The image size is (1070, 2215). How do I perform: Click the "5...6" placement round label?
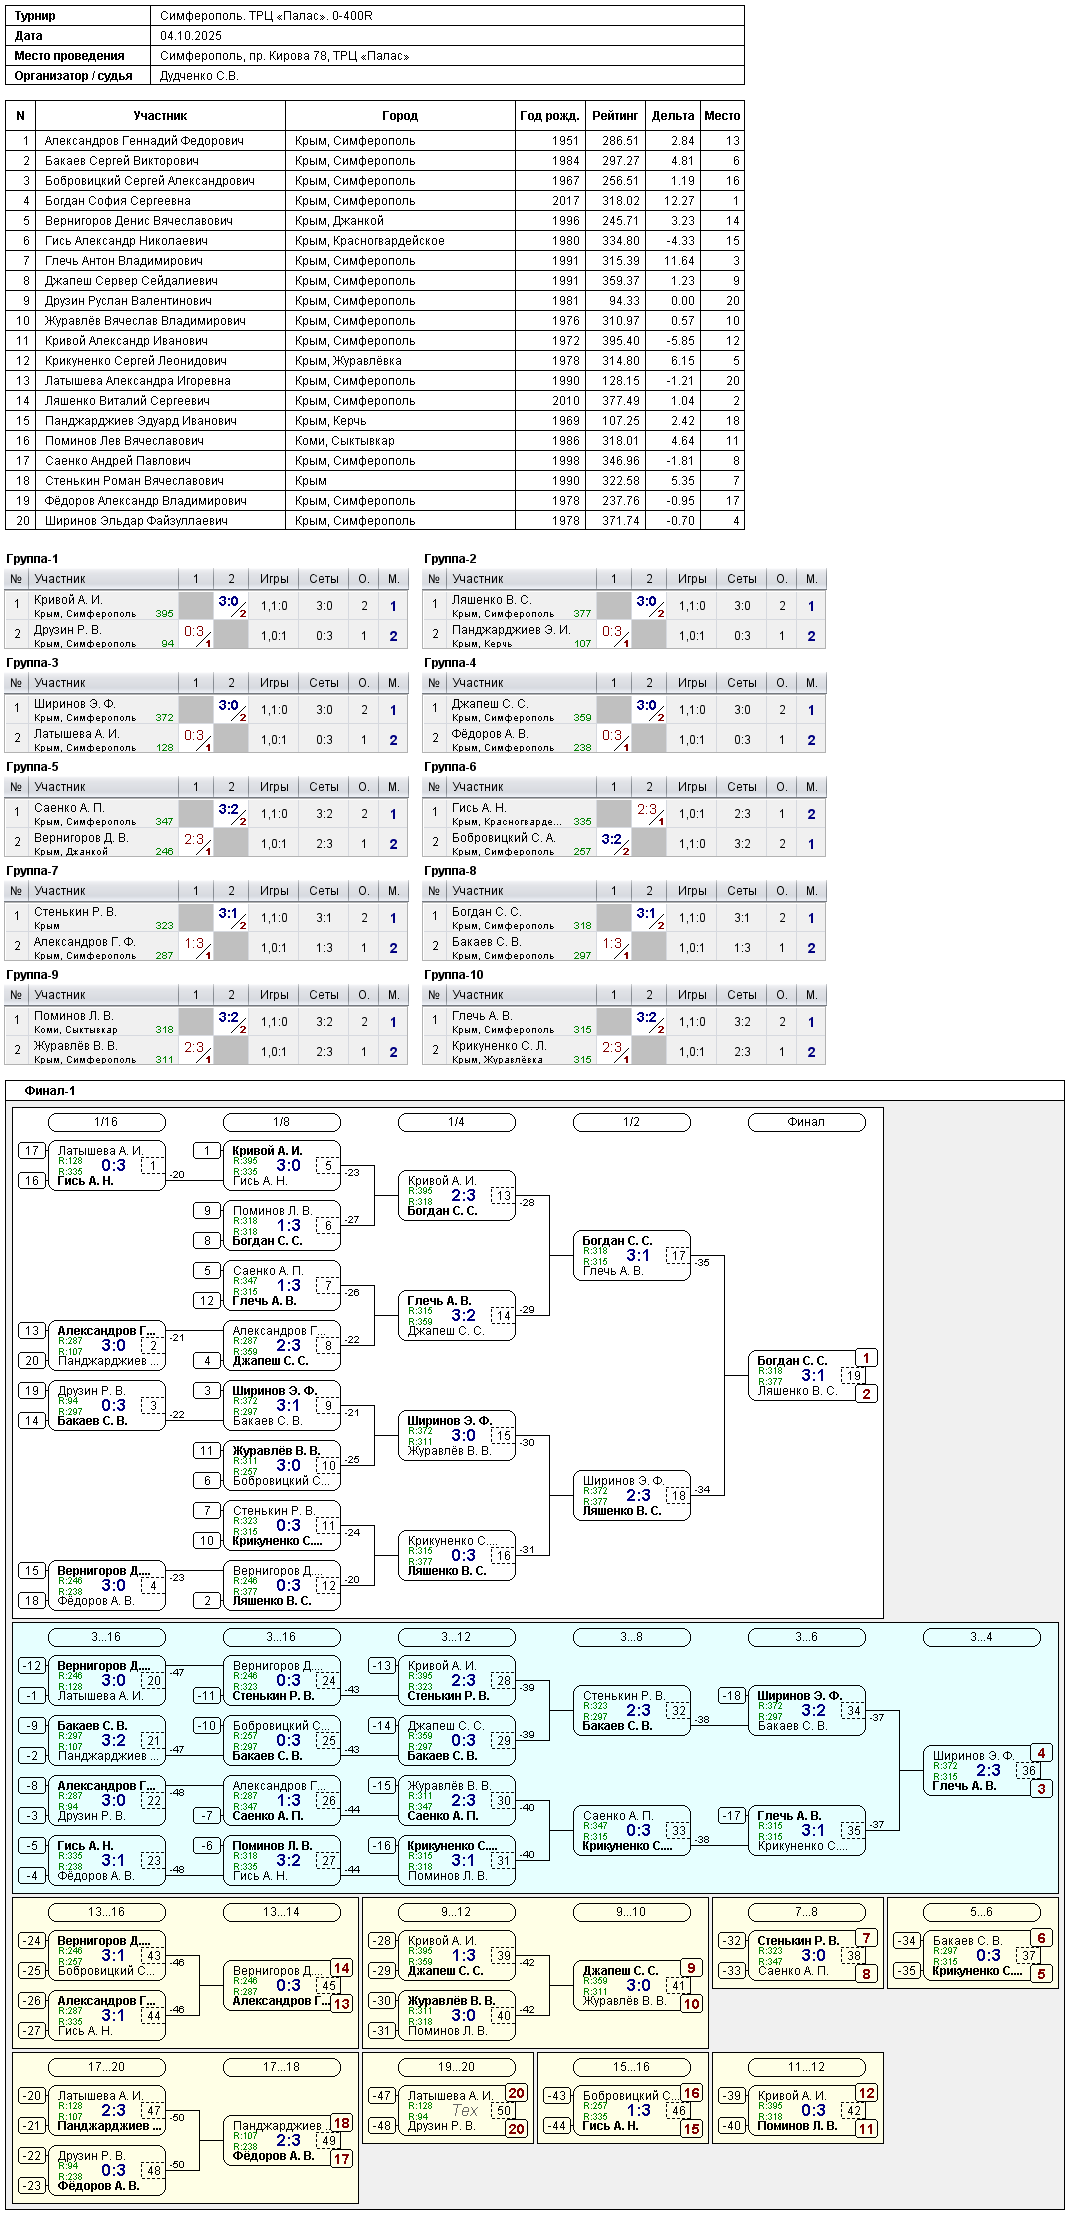click(x=981, y=1912)
